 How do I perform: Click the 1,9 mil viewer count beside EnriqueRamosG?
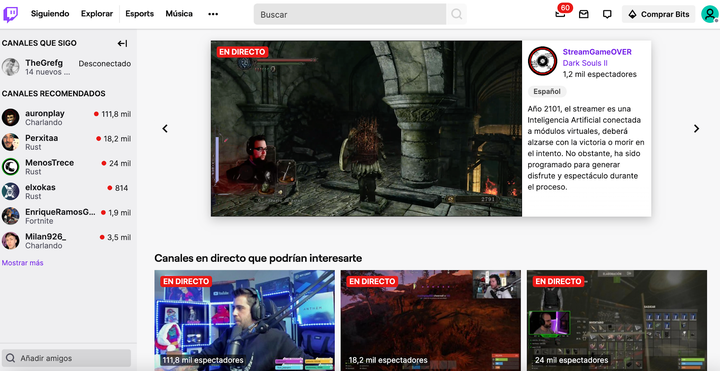(119, 213)
